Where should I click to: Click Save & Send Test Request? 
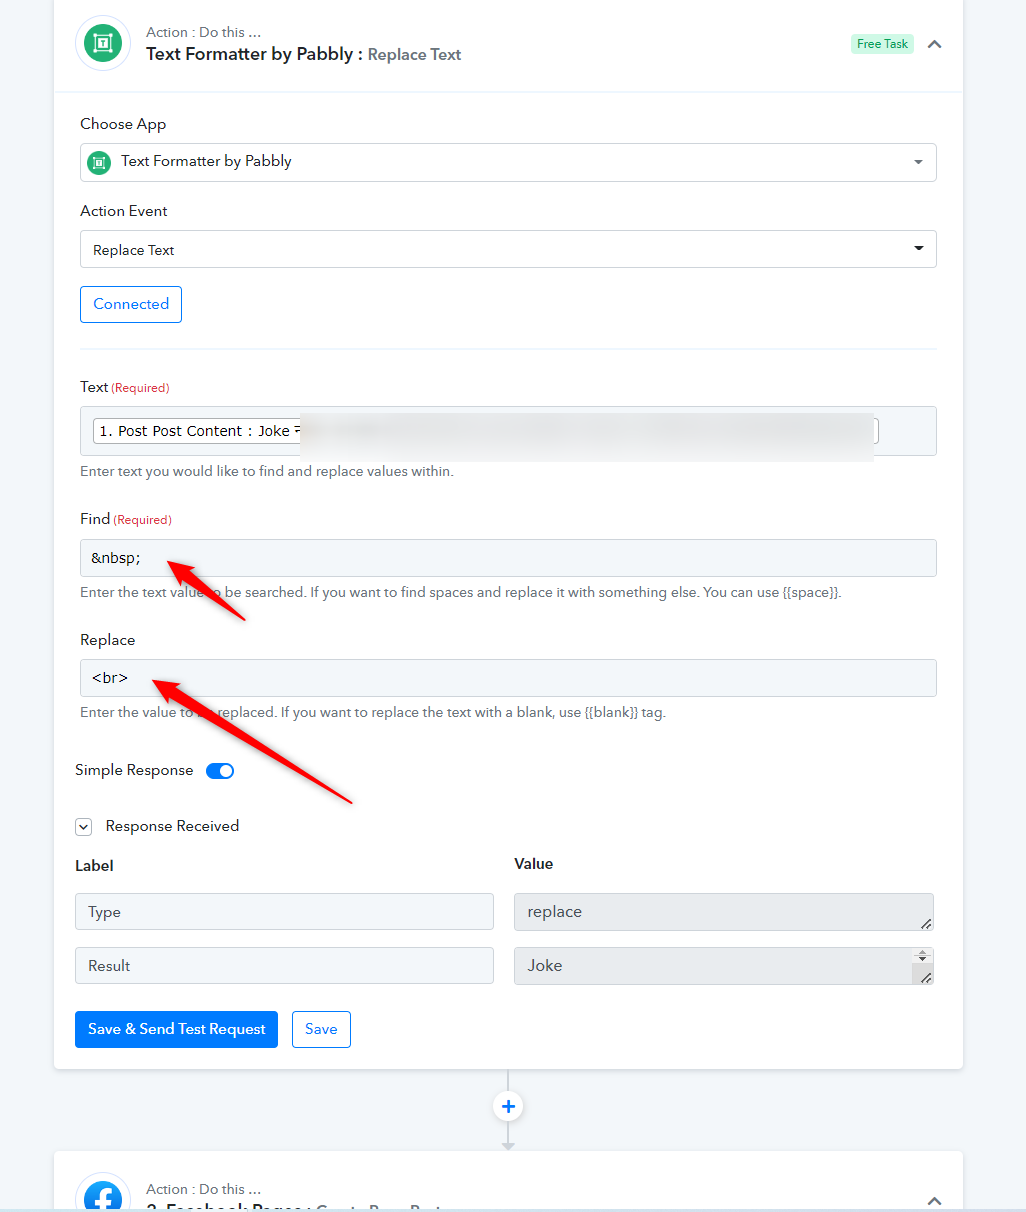coord(176,1029)
